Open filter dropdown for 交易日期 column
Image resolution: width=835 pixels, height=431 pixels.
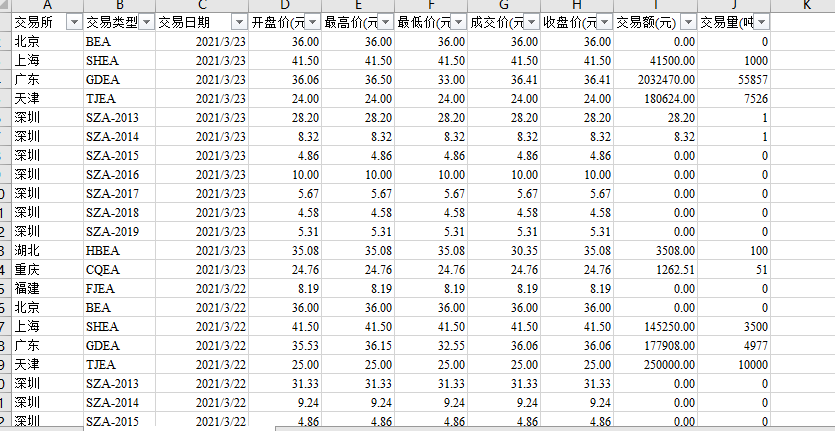tap(240, 22)
